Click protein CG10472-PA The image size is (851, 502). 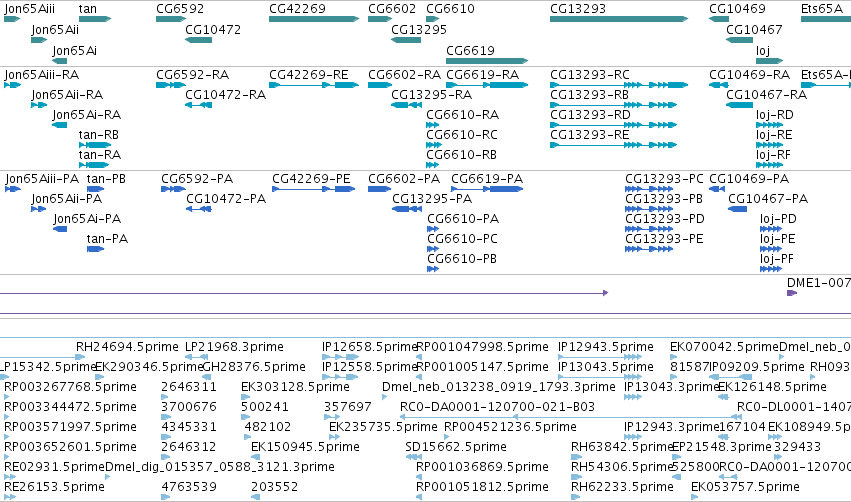226,199
